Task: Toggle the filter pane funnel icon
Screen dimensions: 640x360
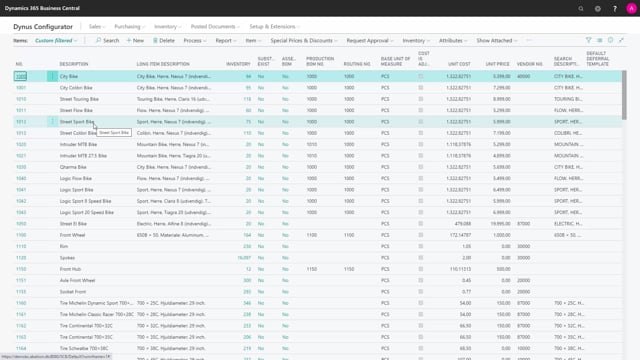Action: pyautogui.click(x=589, y=40)
